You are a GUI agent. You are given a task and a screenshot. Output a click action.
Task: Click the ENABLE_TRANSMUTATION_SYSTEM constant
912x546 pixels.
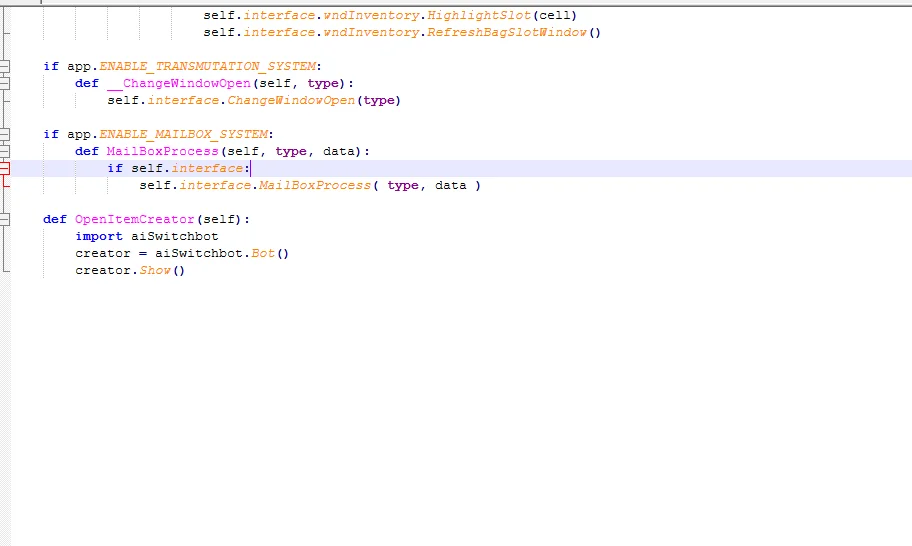207,67
